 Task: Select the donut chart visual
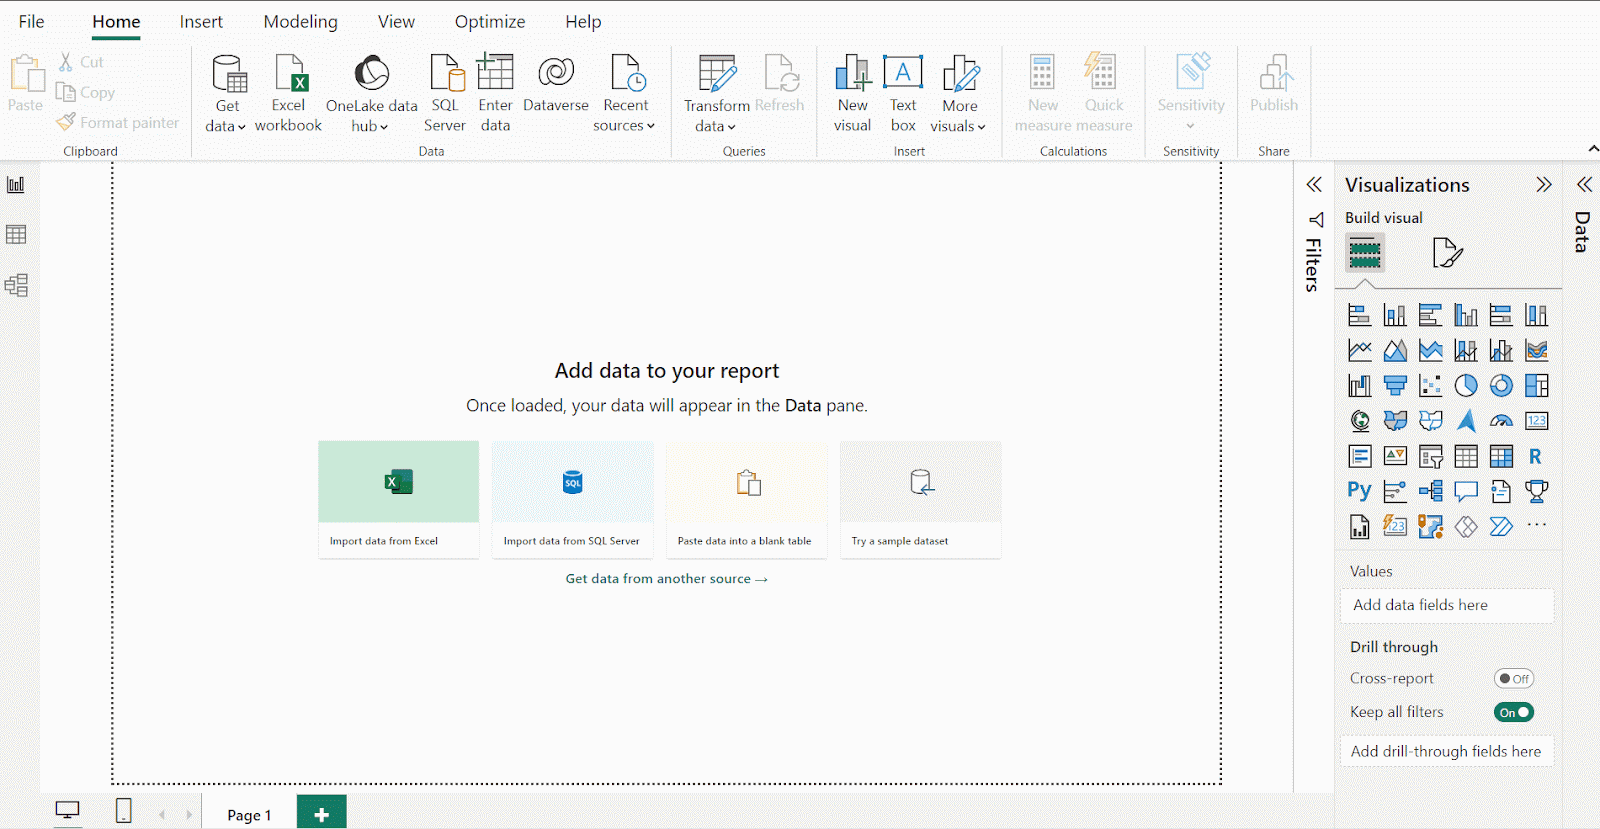[1501, 385]
